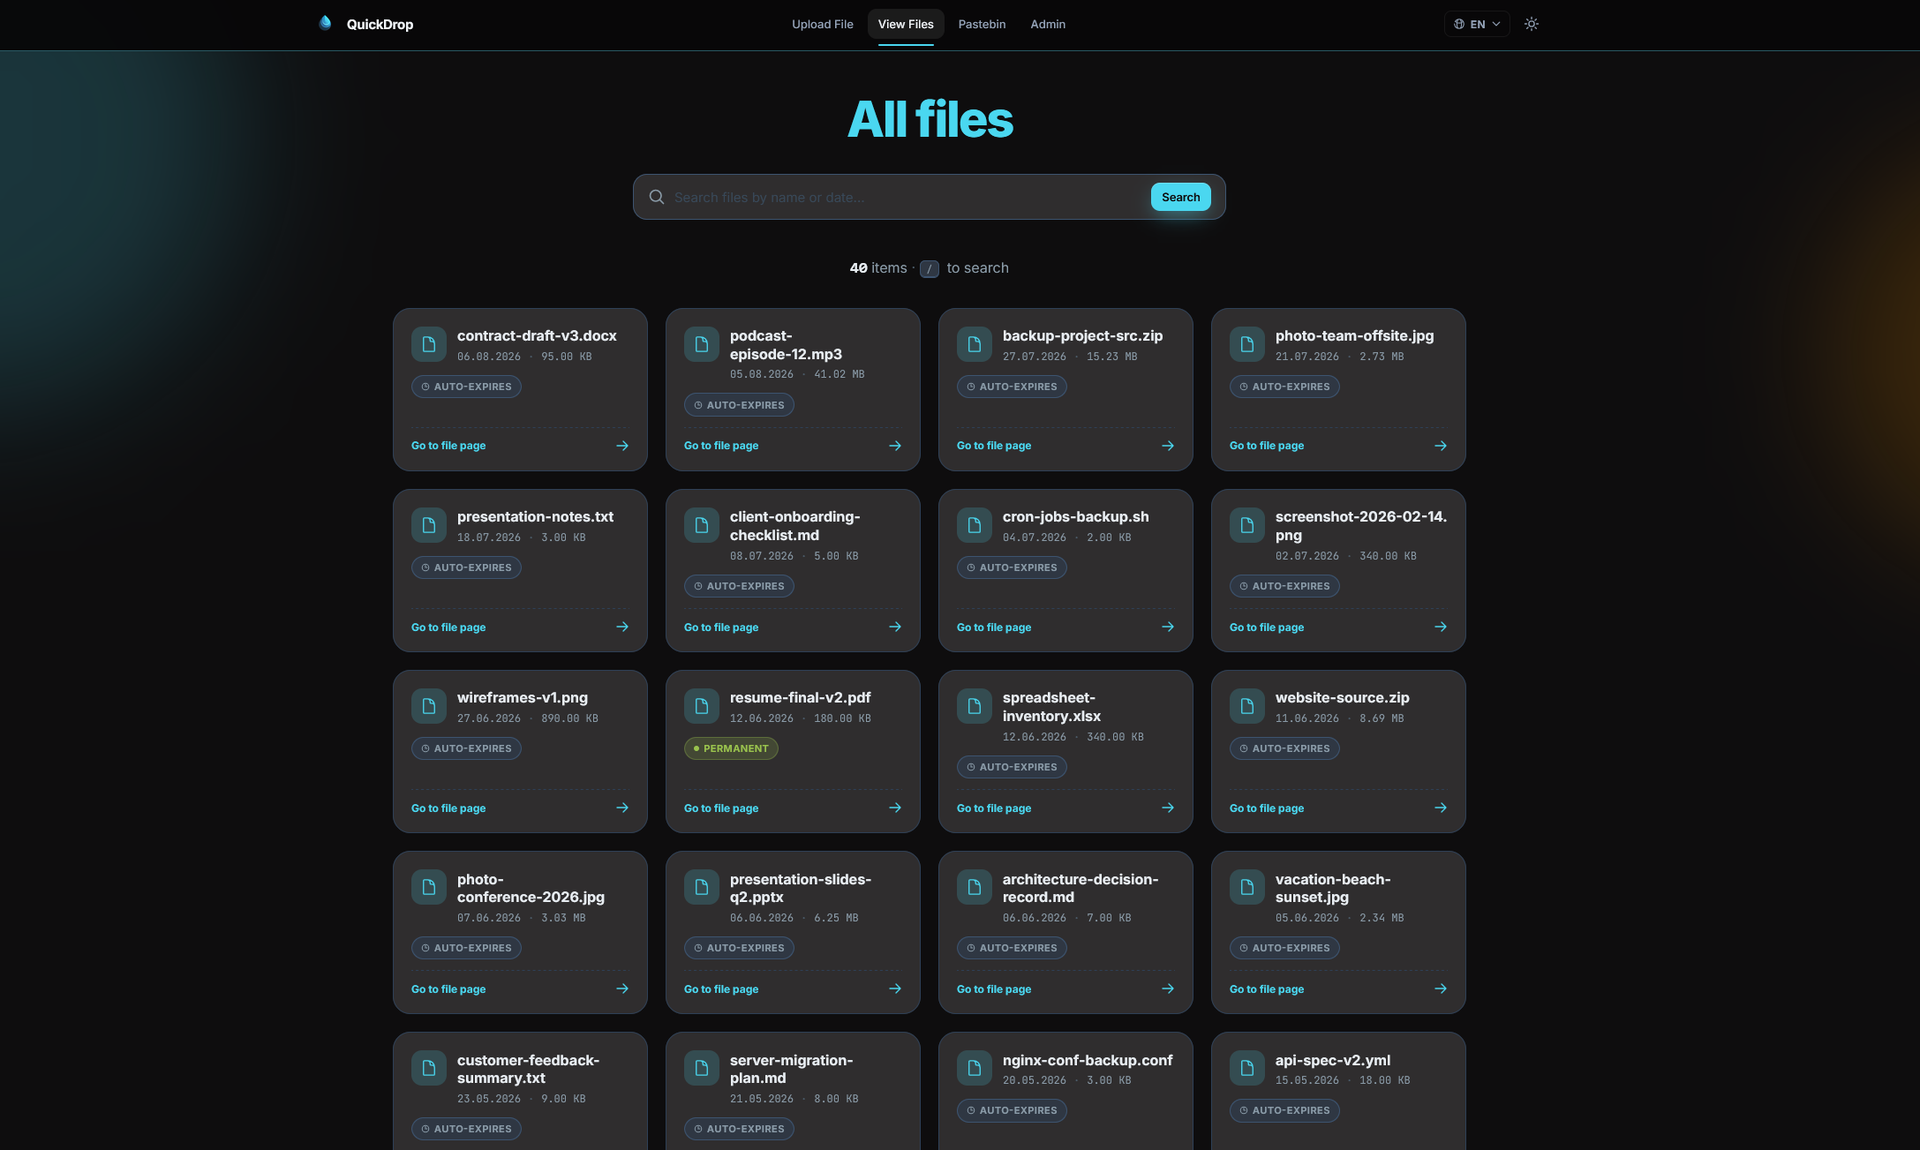This screenshot has width=1920, height=1150.
Task: Click the AUTO-EXPIRES badge on website-source.zip
Action: coord(1284,748)
